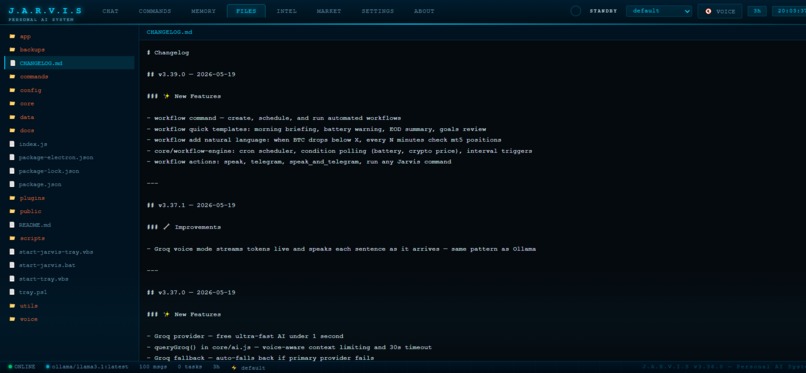
Task: Expand the commands folder row
Action: coord(69,77)
